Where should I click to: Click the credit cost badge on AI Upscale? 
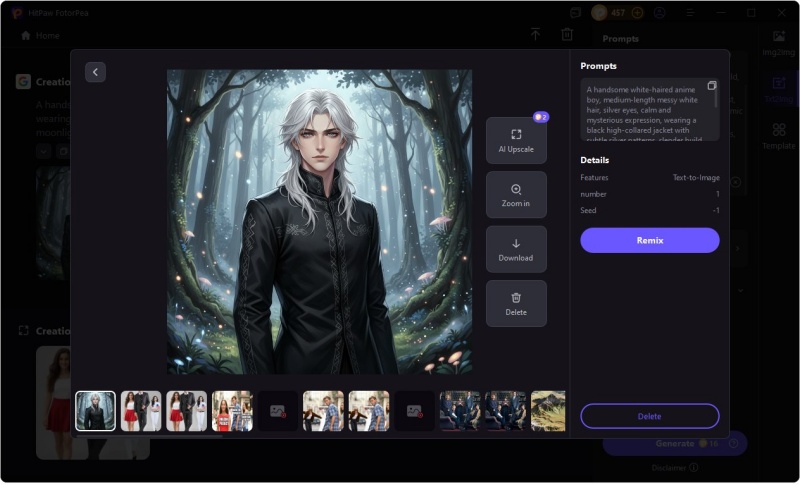point(541,117)
